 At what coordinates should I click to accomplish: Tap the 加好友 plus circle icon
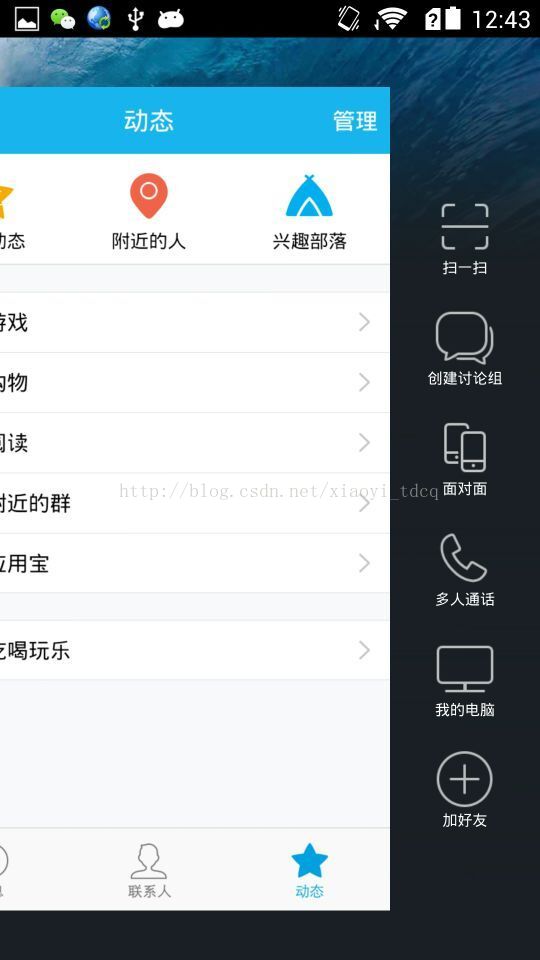[465, 779]
